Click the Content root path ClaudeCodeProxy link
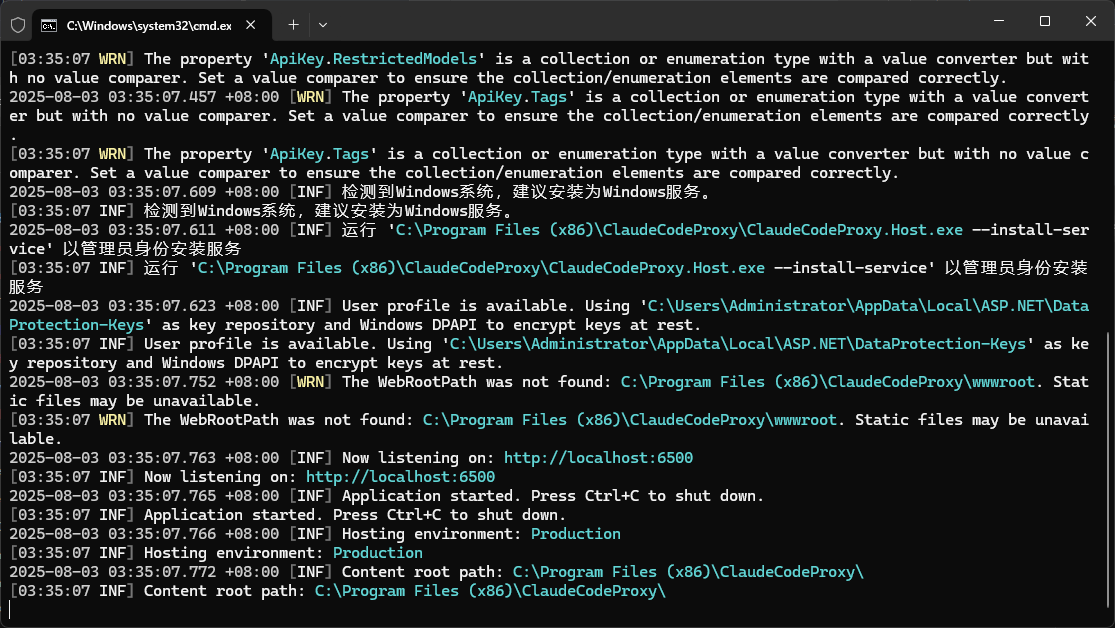The height and width of the screenshot is (628, 1115). [689, 571]
